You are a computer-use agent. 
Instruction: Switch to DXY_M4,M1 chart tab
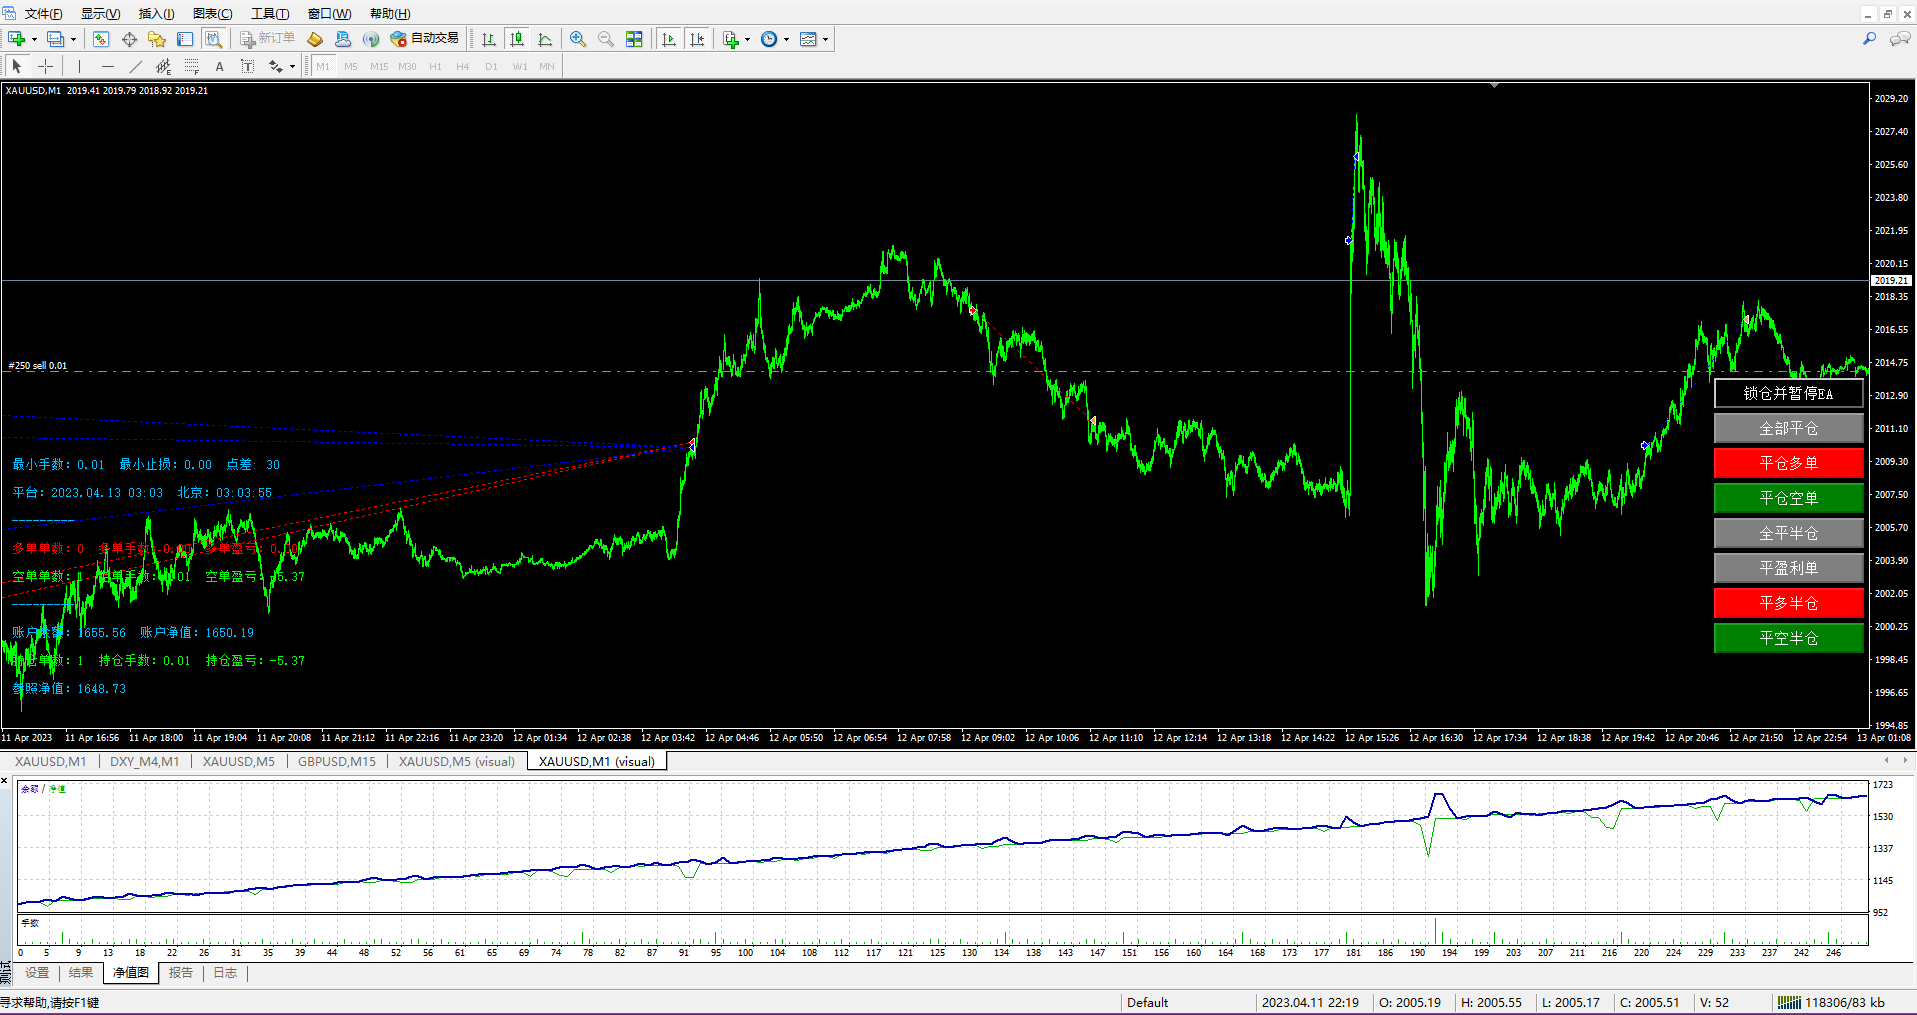[x=144, y=761]
